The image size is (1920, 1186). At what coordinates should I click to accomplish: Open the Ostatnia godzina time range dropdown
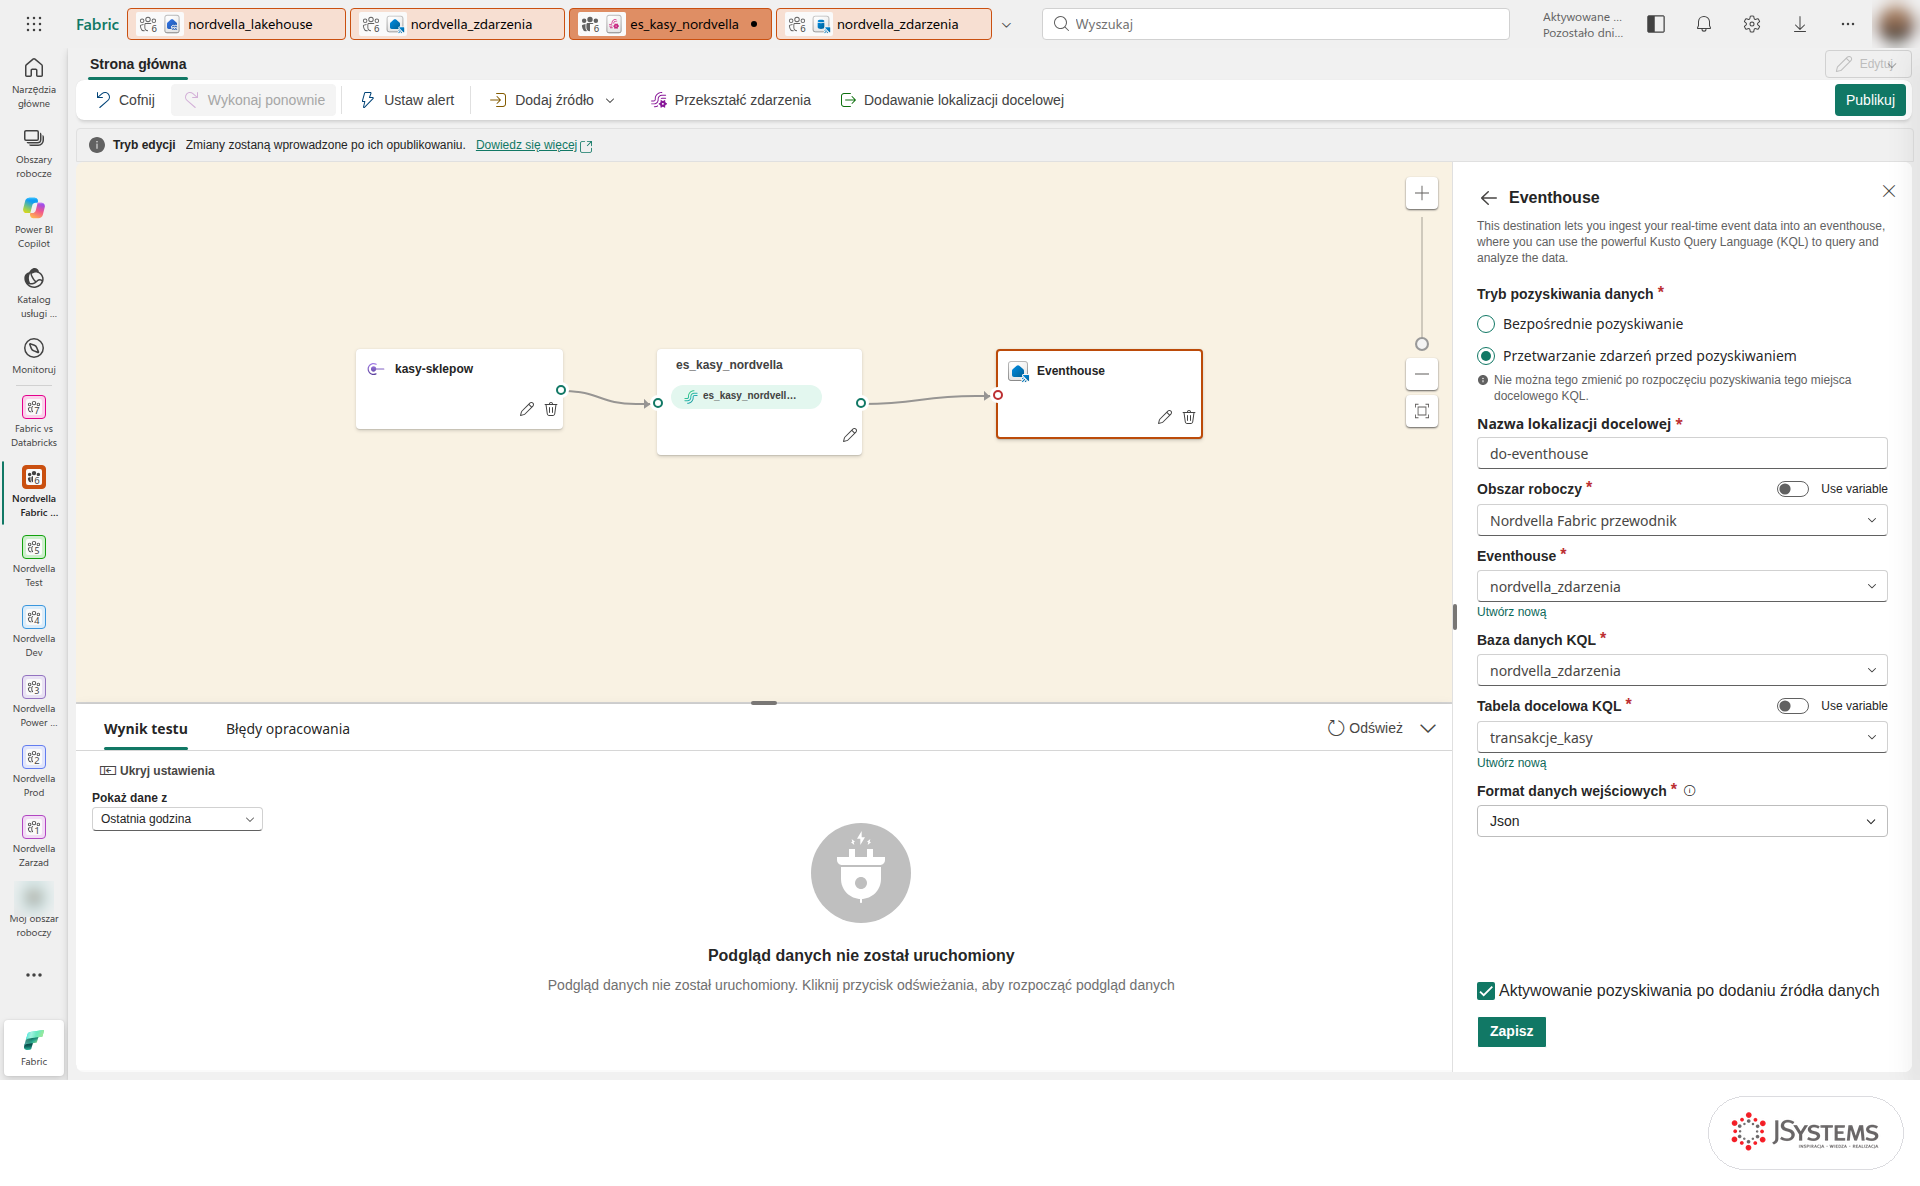pyautogui.click(x=177, y=819)
